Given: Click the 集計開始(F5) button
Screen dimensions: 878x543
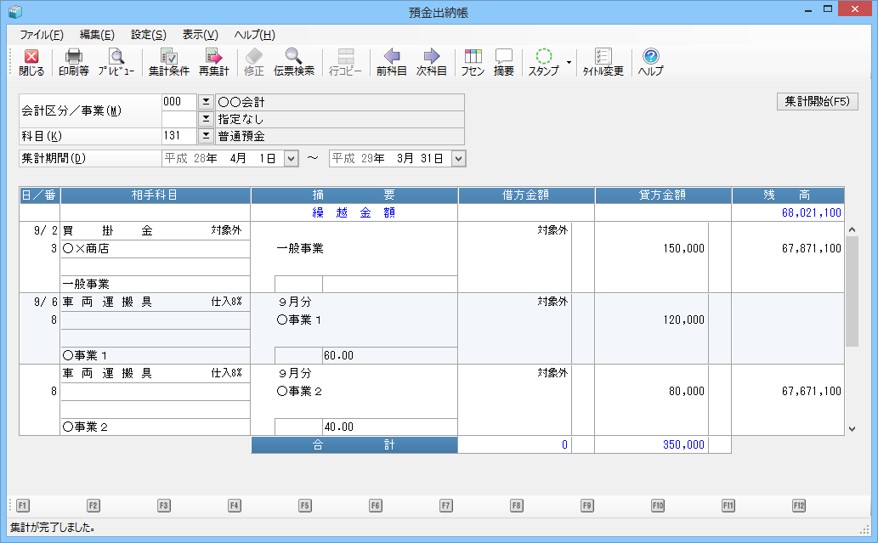Looking at the screenshot, I should pos(817,102).
